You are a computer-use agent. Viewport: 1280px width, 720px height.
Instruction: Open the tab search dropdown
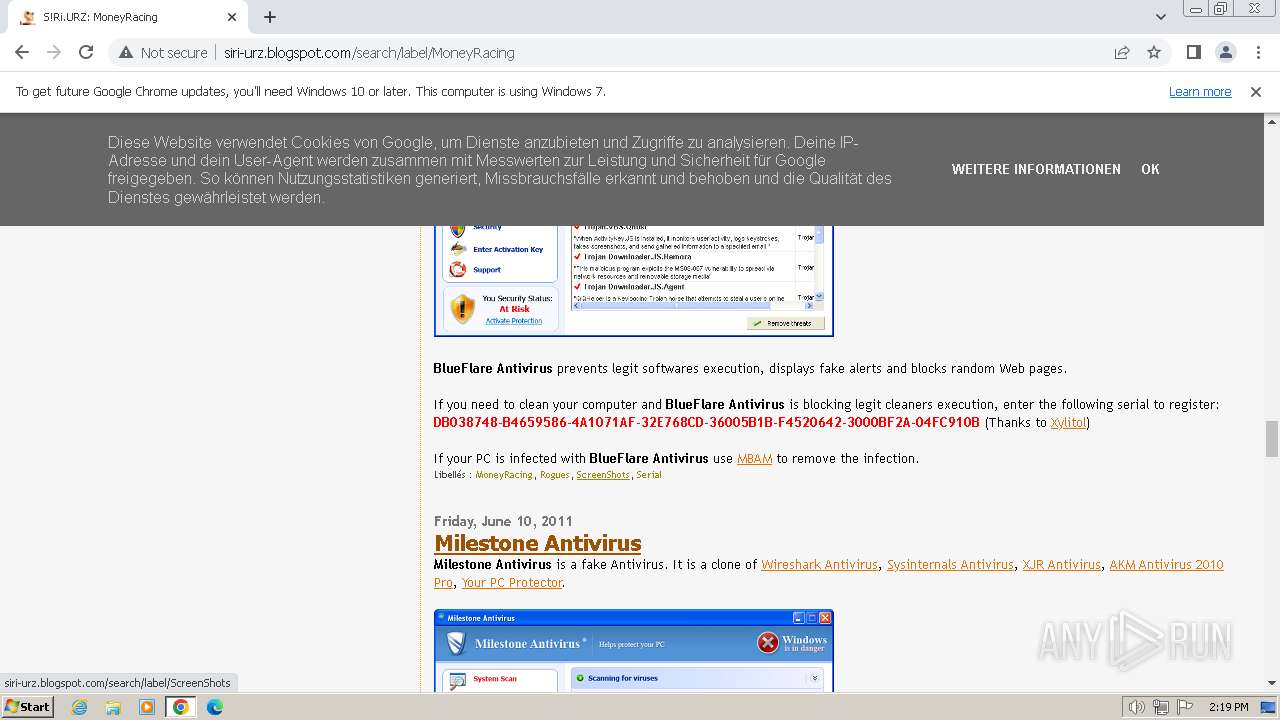[1160, 17]
